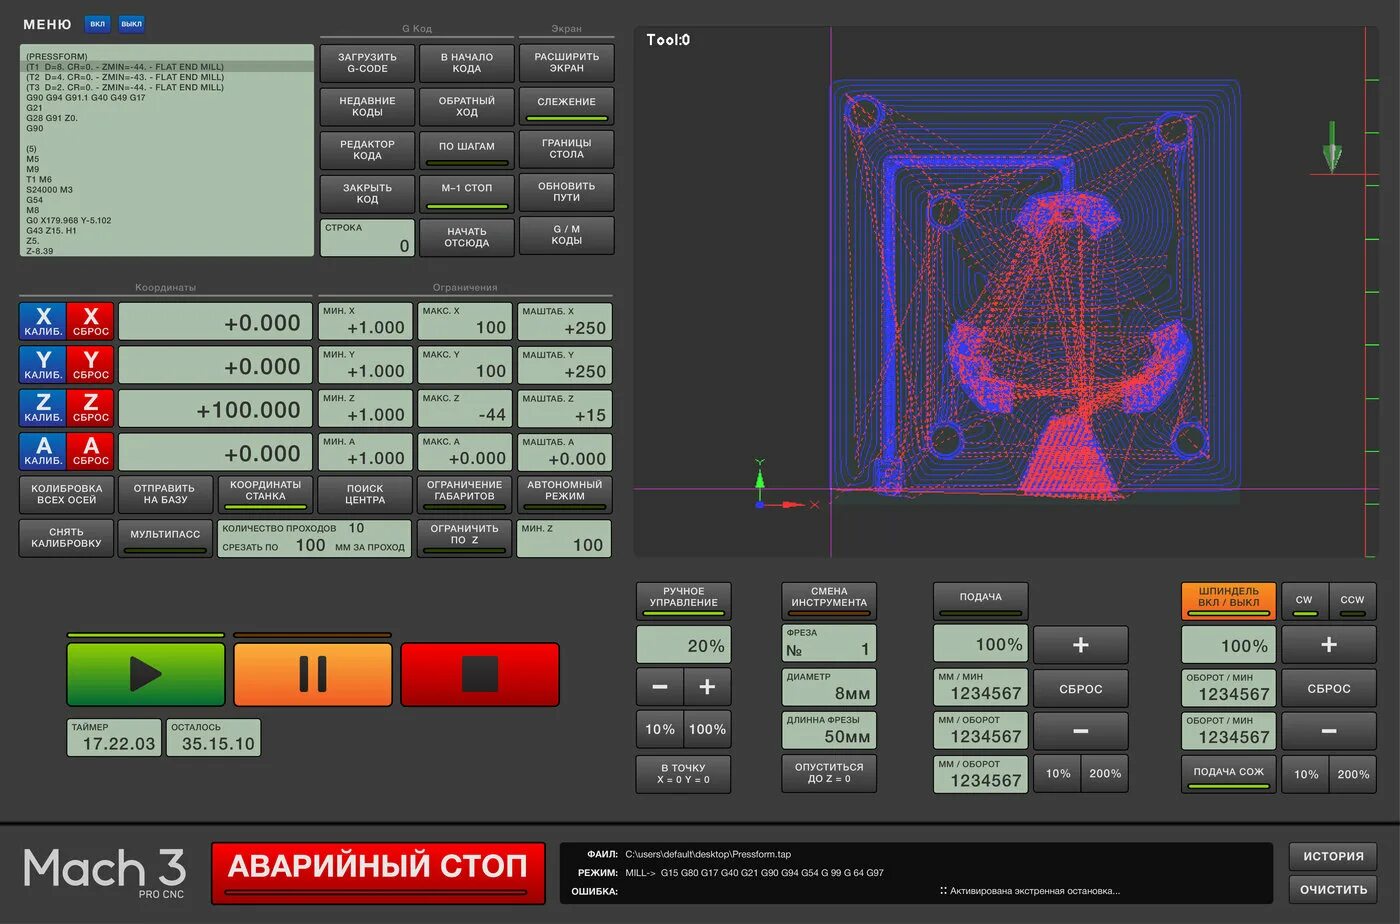Enable СЛЕЖЕНИЕ tracking mode
This screenshot has width=1400, height=924.
pyautogui.click(x=566, y=103)
